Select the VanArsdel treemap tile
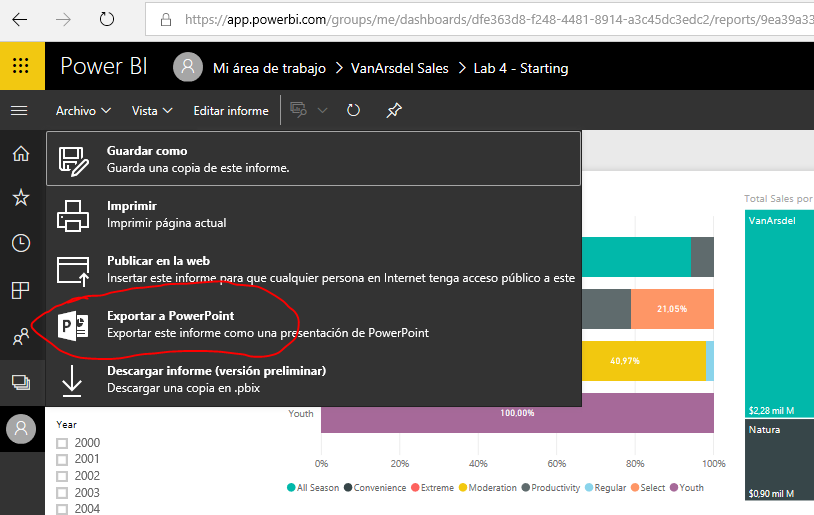The height and width of the screenshot is (515, 814). pos(779,313)
